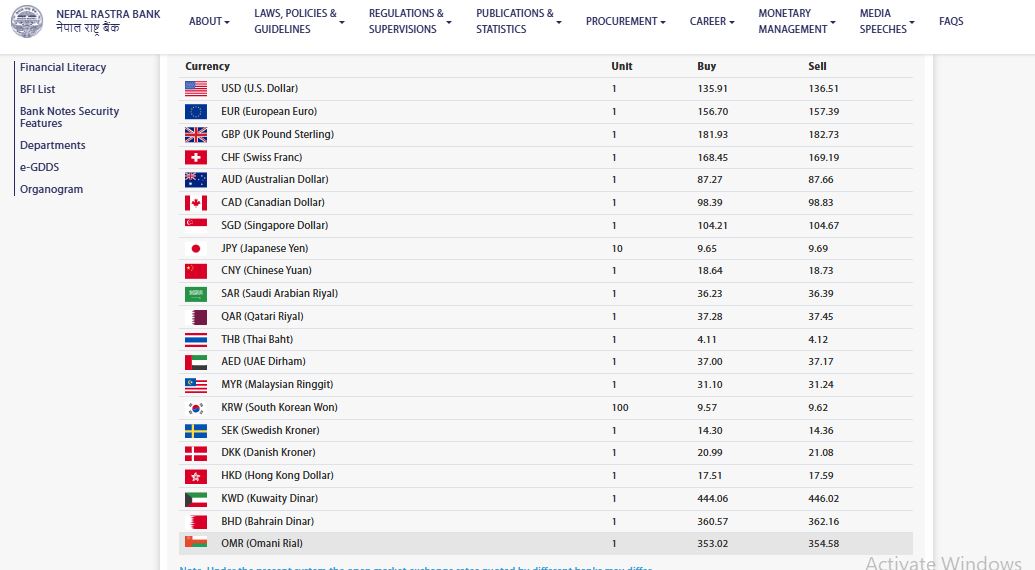Expand Regulations & Supervisions menu
This screenshot has height=570, width=1035.
click(x=410, y=21)
